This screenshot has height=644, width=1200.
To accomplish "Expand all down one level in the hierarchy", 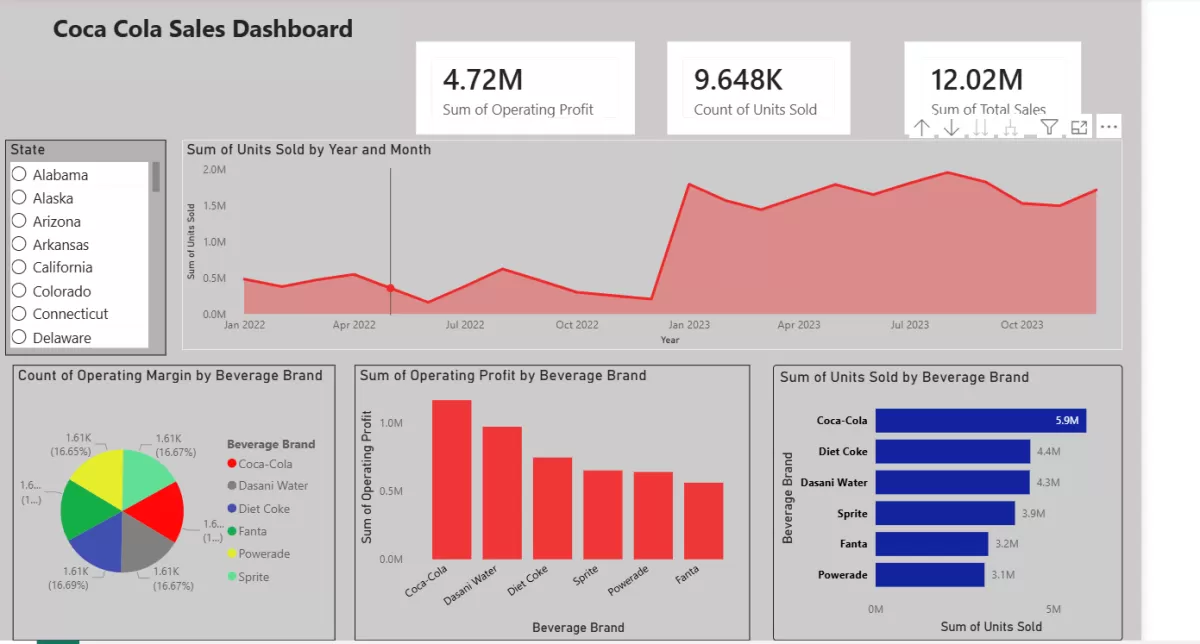I will (x=1011, y=127).
